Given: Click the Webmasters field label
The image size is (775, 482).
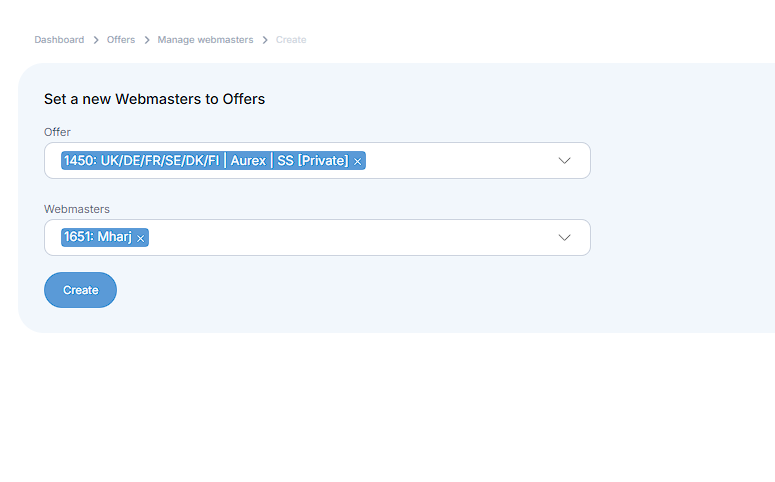Looking at the screenshot, I should point(77,209).
